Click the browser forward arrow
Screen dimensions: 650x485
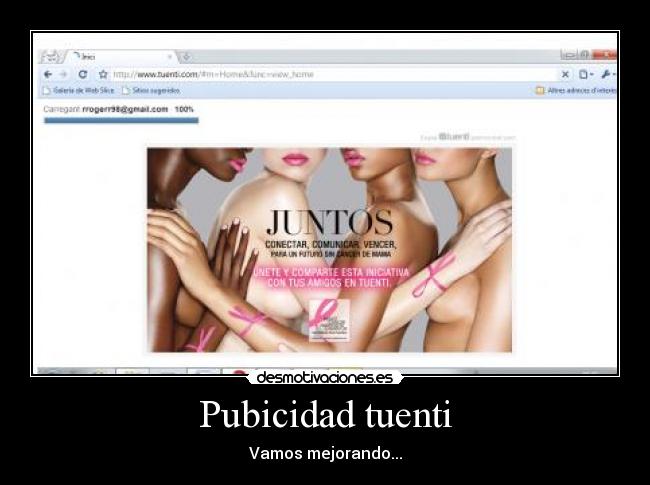[x=63, y=75]
